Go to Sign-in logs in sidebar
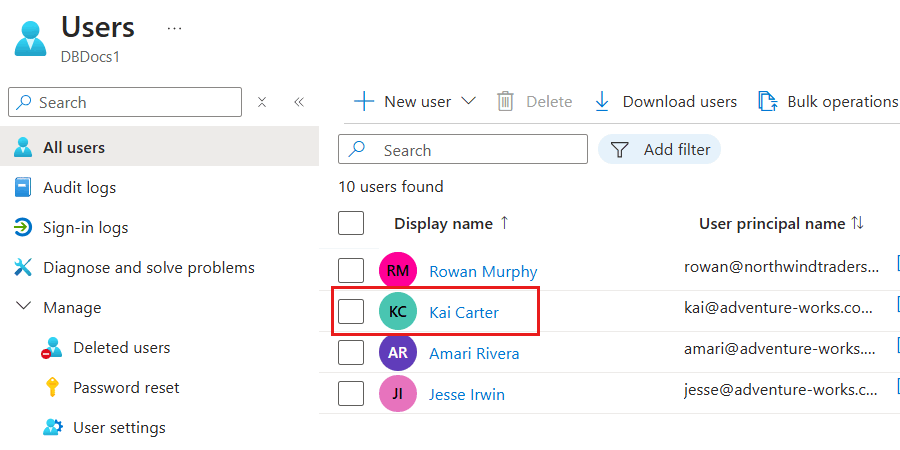Screen dimensions: 900x450 (85, 228)
